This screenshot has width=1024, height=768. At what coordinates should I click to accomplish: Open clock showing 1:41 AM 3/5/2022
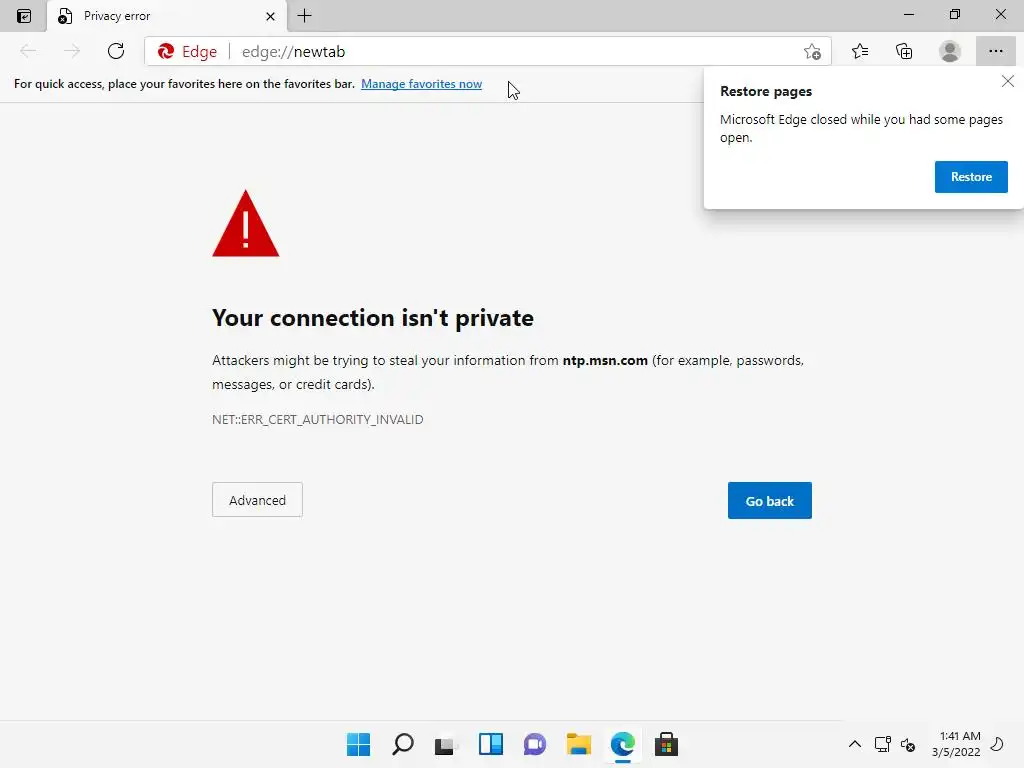click(x=956, y=744)
